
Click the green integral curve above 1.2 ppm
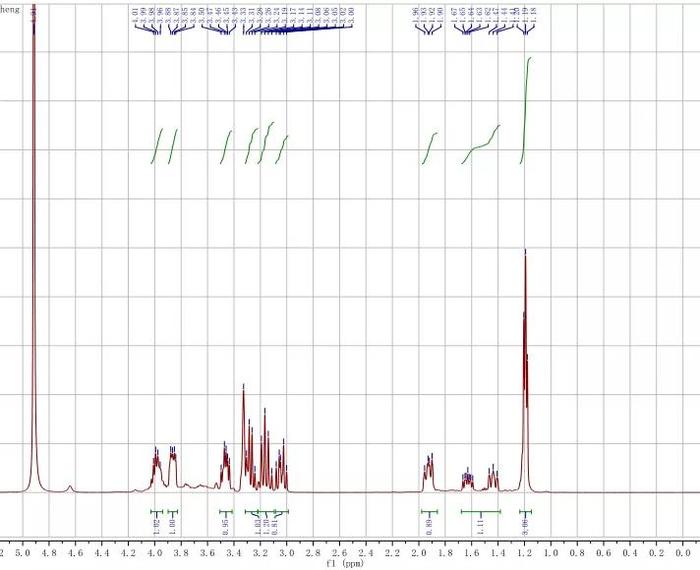point(525,111)
